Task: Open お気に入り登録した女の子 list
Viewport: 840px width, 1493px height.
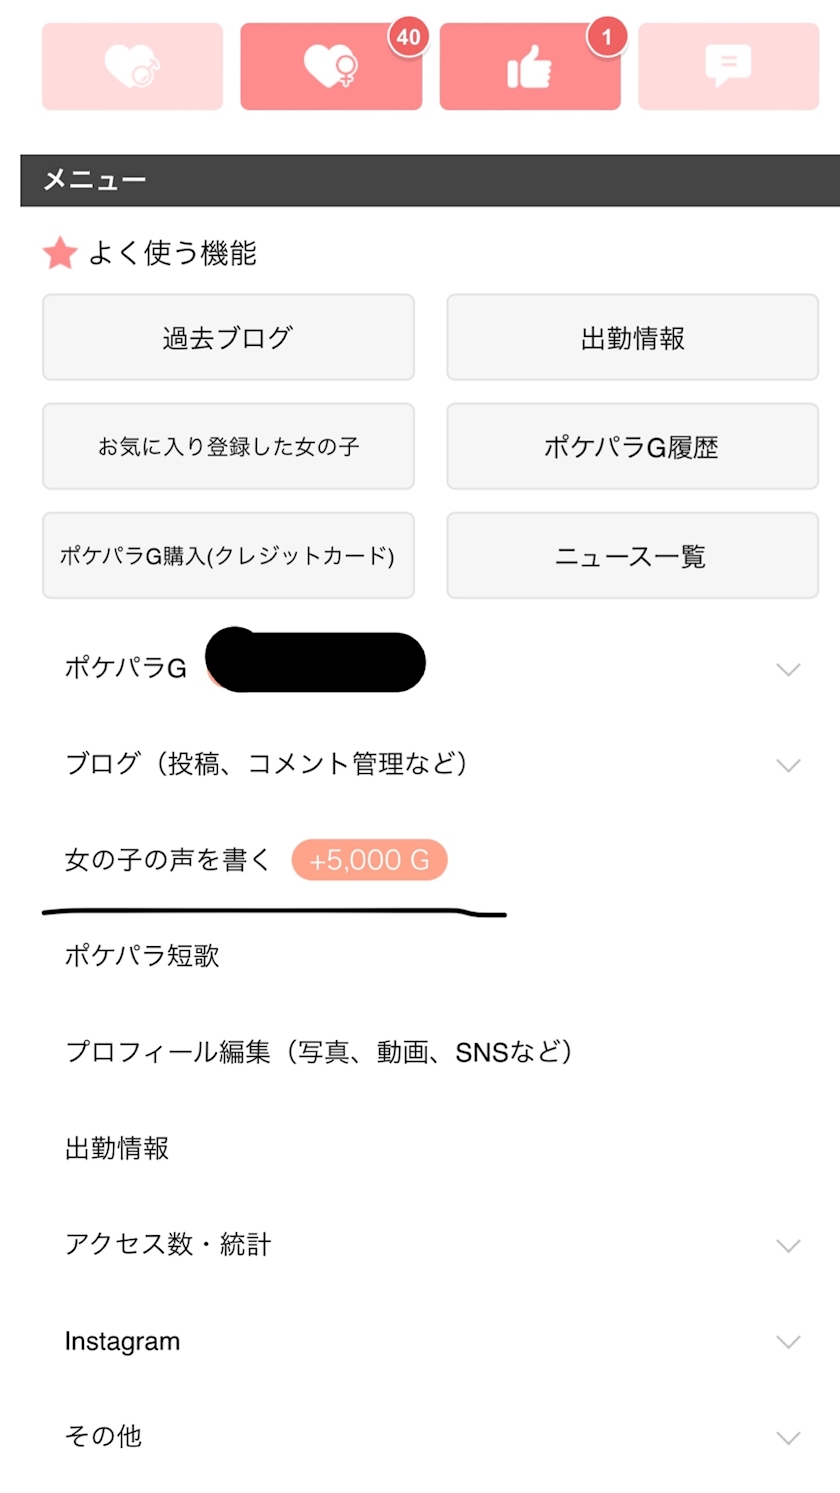Action: [x=228, y=447]
